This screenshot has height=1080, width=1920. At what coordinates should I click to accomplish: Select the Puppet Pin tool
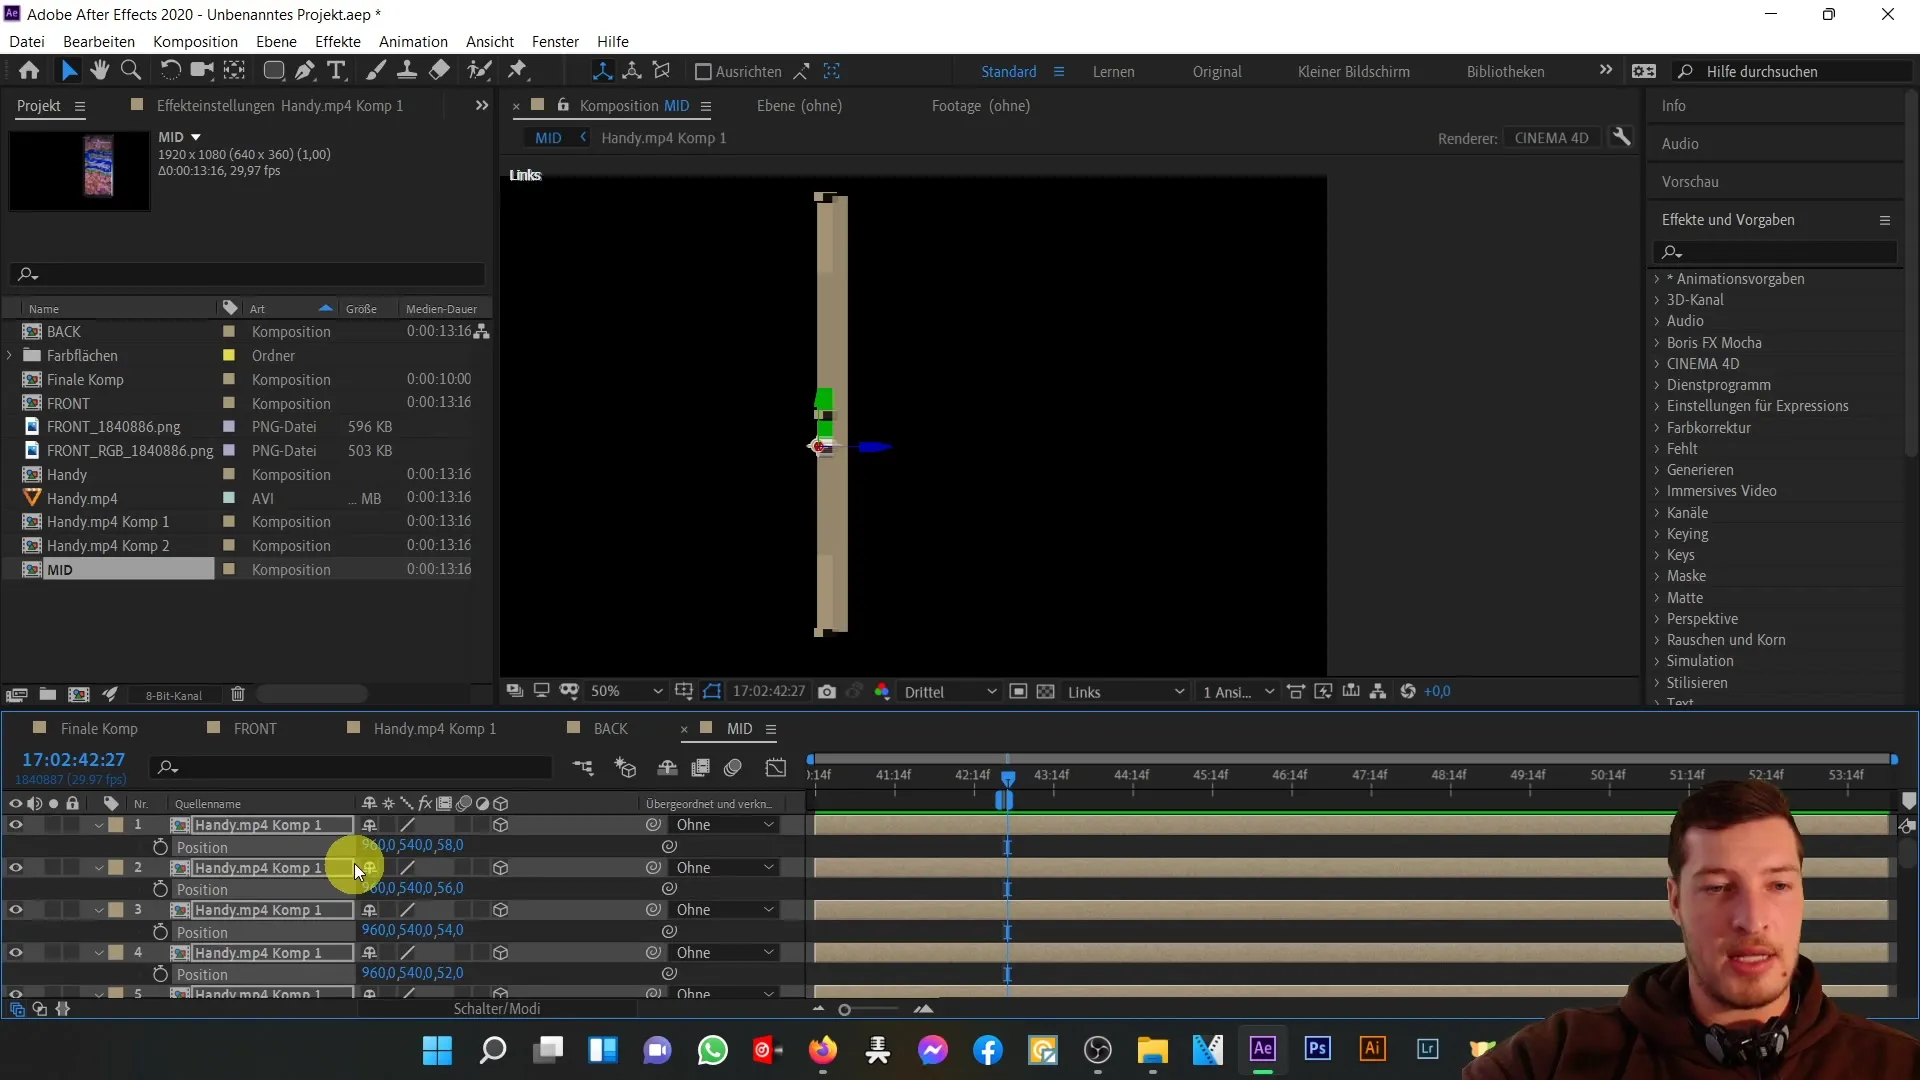coord(518,70)
